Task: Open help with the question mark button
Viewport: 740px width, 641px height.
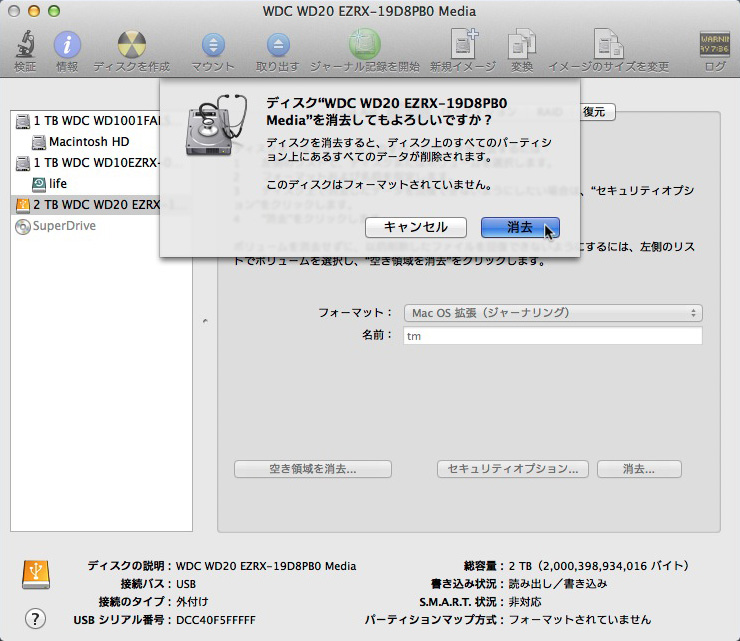Action: (35, 618)
